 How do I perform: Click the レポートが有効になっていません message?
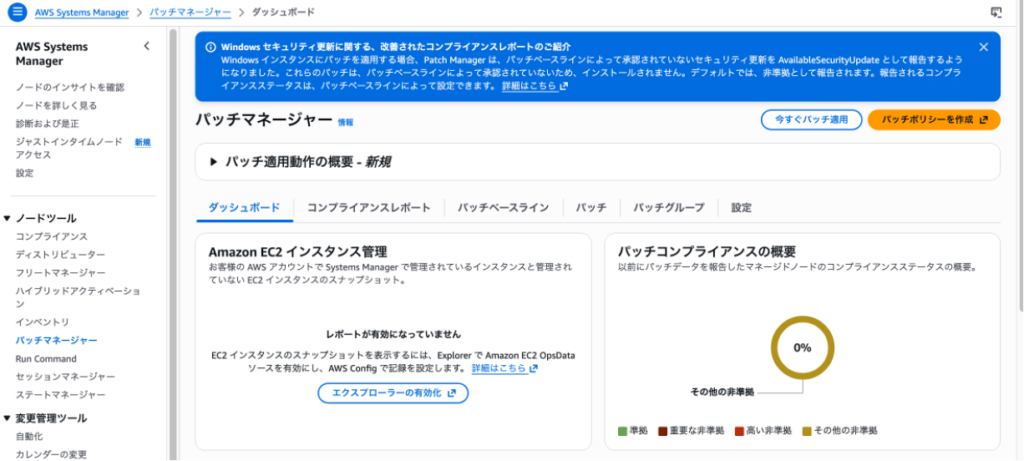(x=393, y=334)
